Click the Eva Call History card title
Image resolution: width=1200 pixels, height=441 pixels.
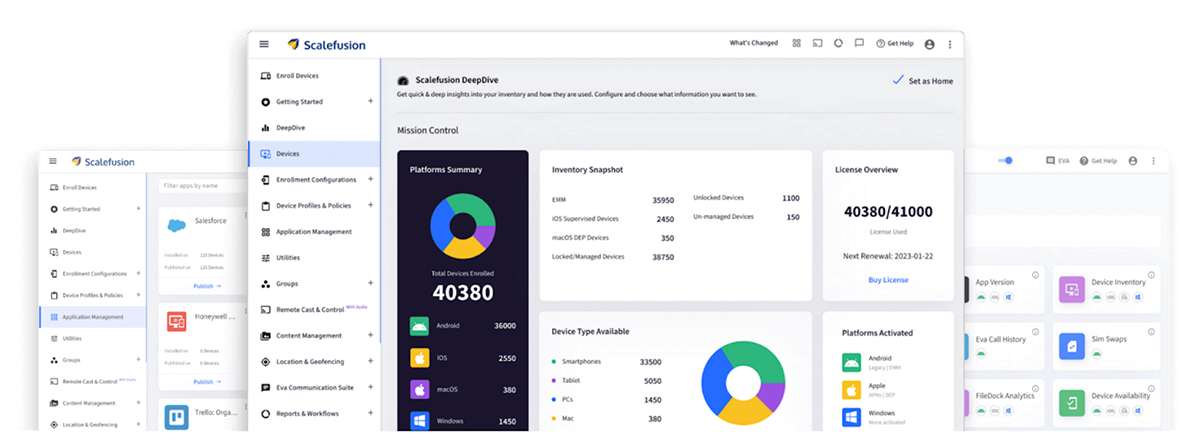[1000, 339]
